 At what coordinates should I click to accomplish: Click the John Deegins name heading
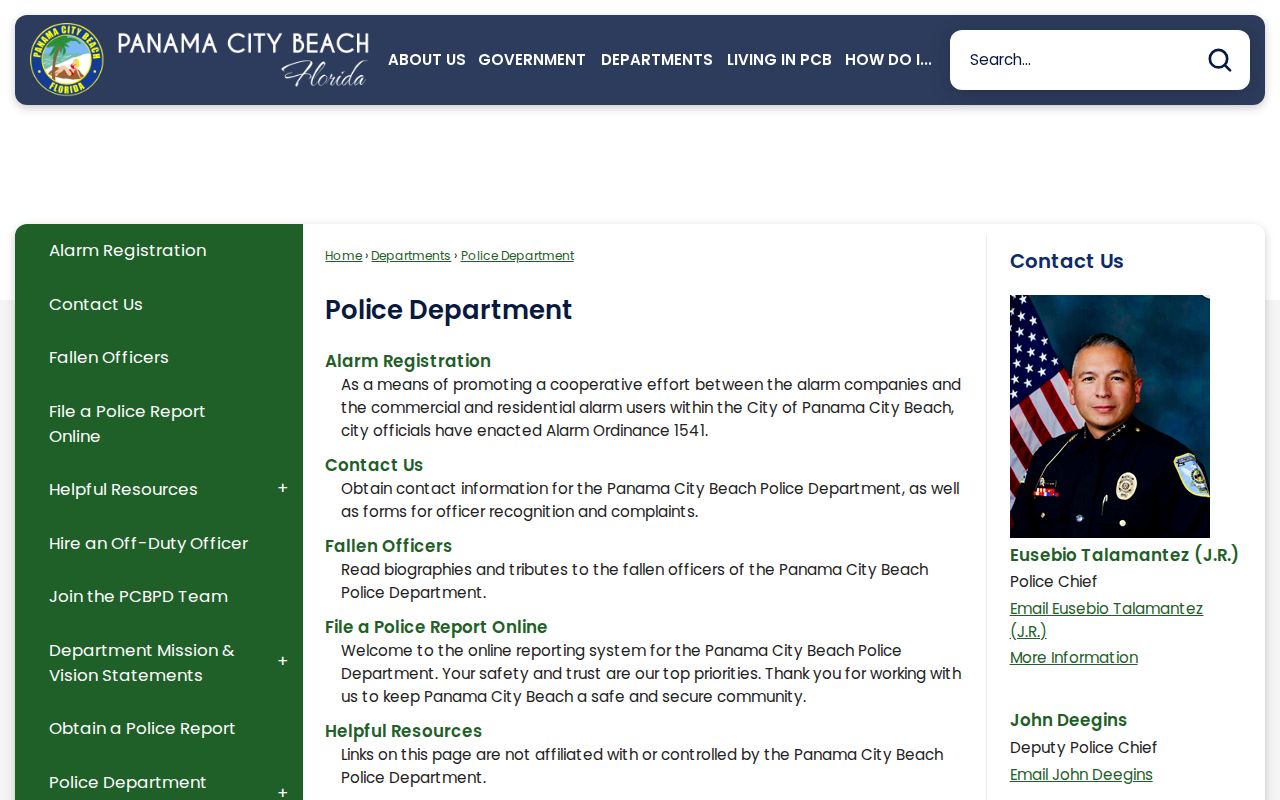1068,720
